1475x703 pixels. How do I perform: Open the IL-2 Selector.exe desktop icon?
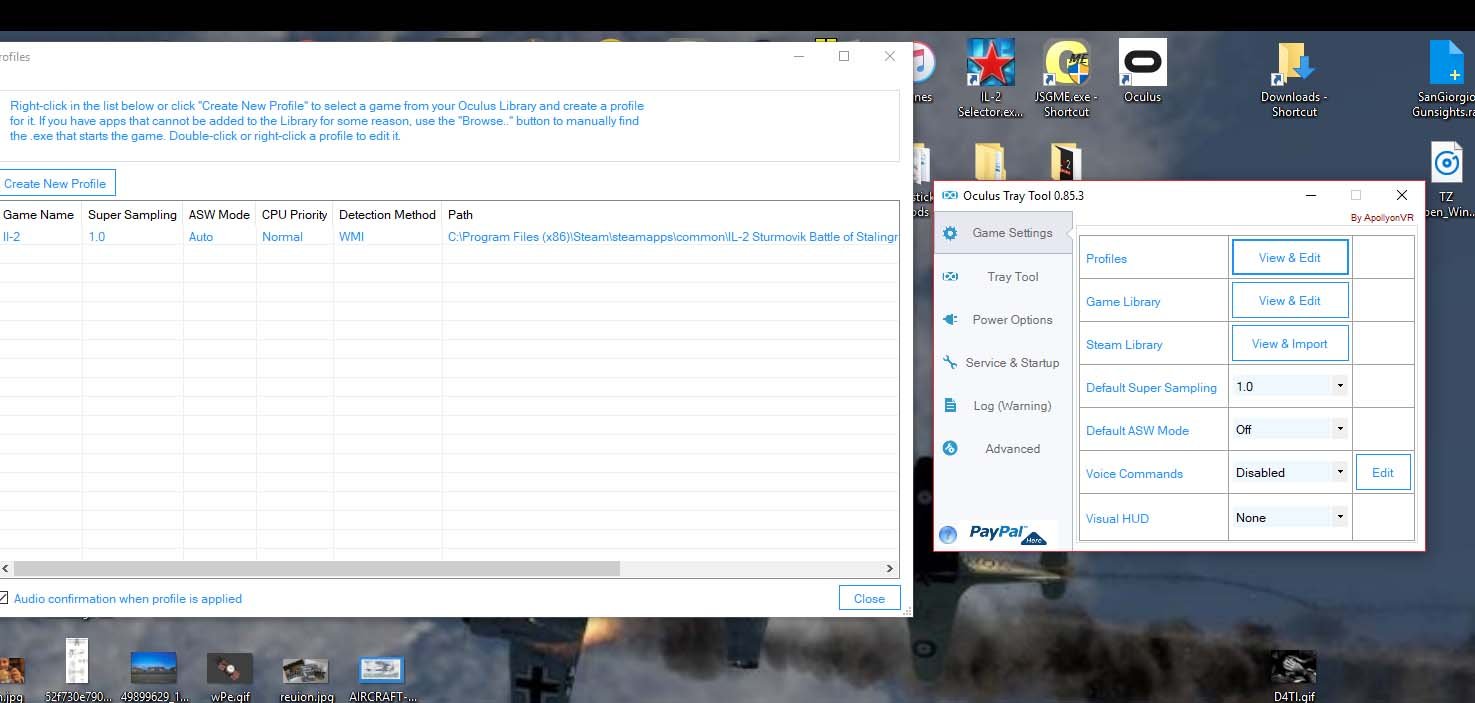pos(991,78)
